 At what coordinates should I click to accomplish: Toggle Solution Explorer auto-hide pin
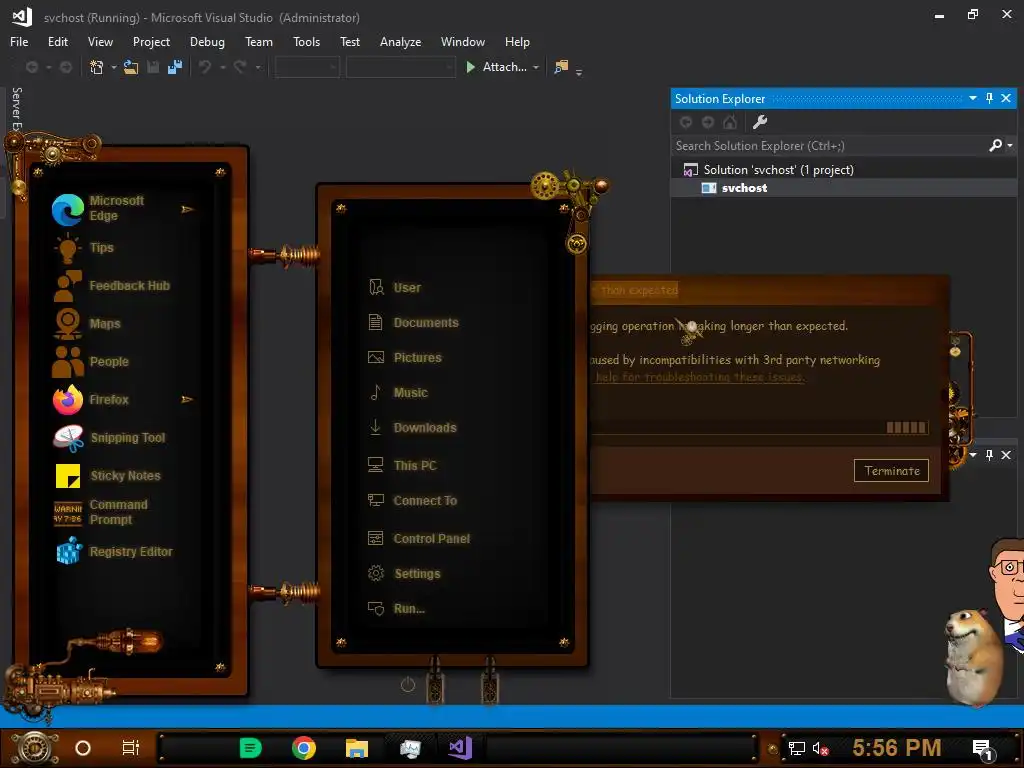(x=989, y=98)
